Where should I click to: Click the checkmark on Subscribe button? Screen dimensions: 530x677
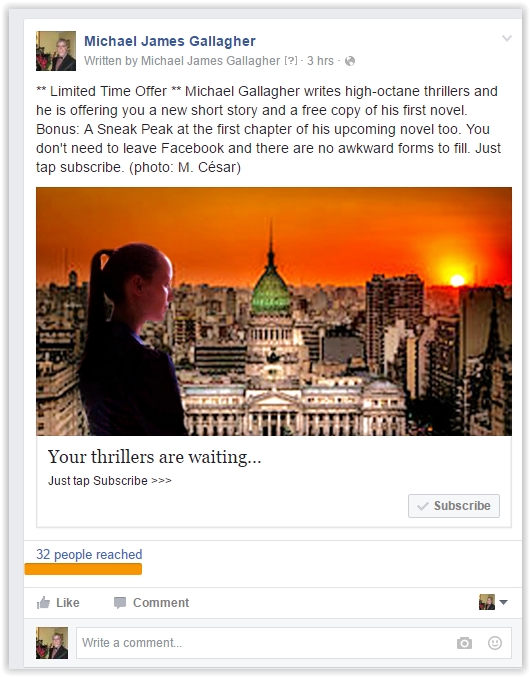[423, 506]
